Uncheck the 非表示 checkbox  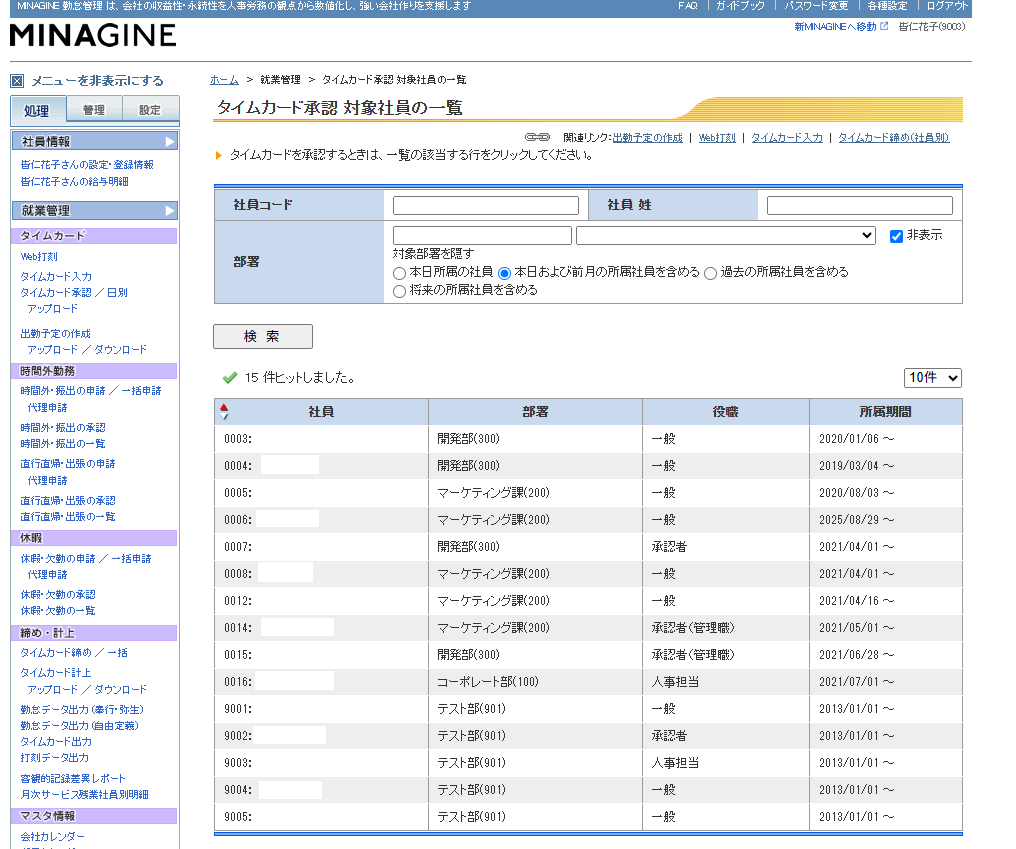click(x=896, y=236)
